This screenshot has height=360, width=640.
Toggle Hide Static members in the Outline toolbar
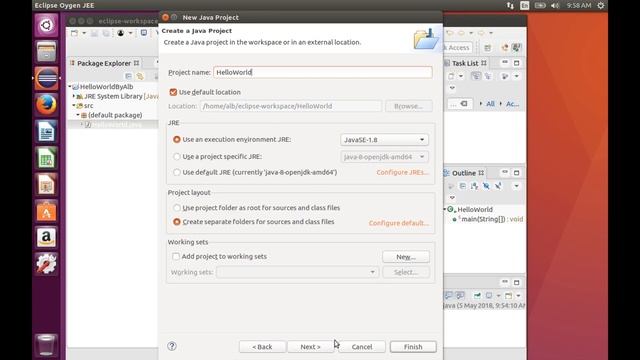[x=498, y=186]
